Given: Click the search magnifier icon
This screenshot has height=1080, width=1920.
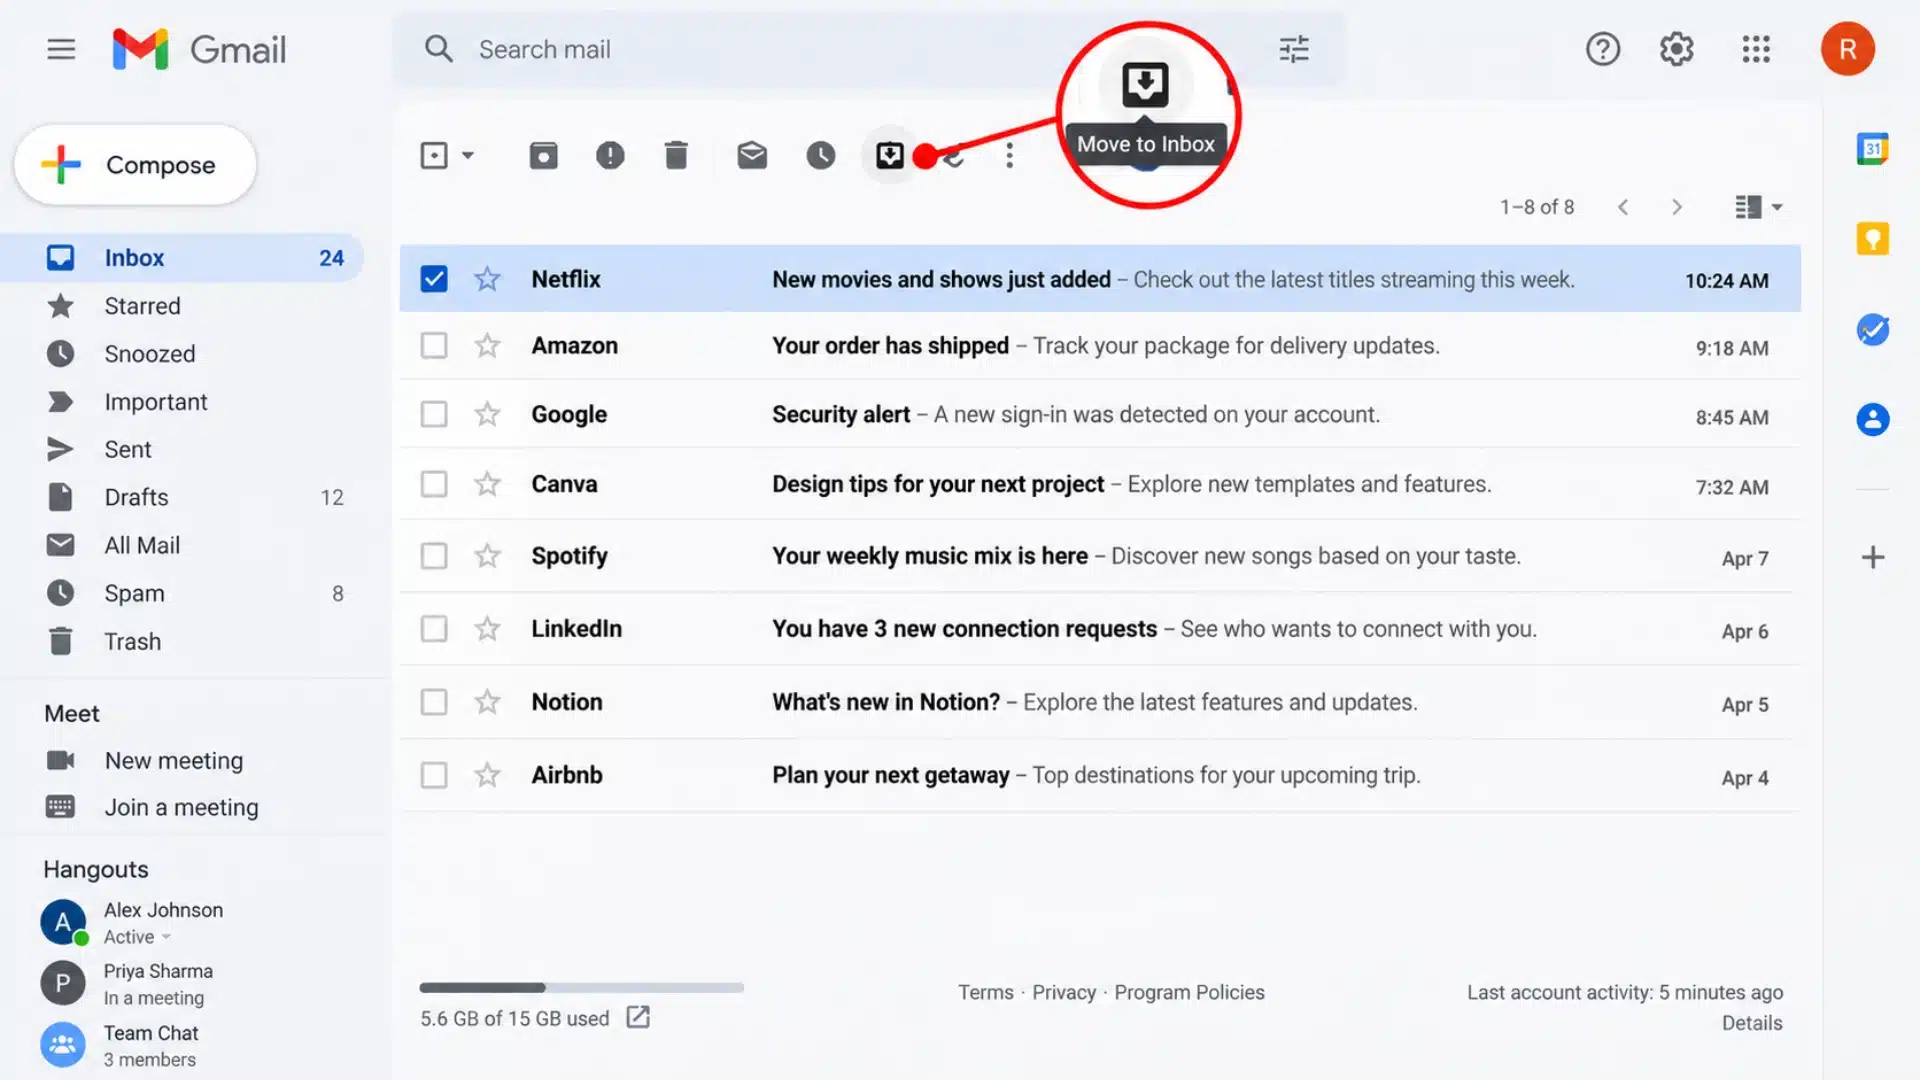Looking at the screenshot, I should (438, 49).
